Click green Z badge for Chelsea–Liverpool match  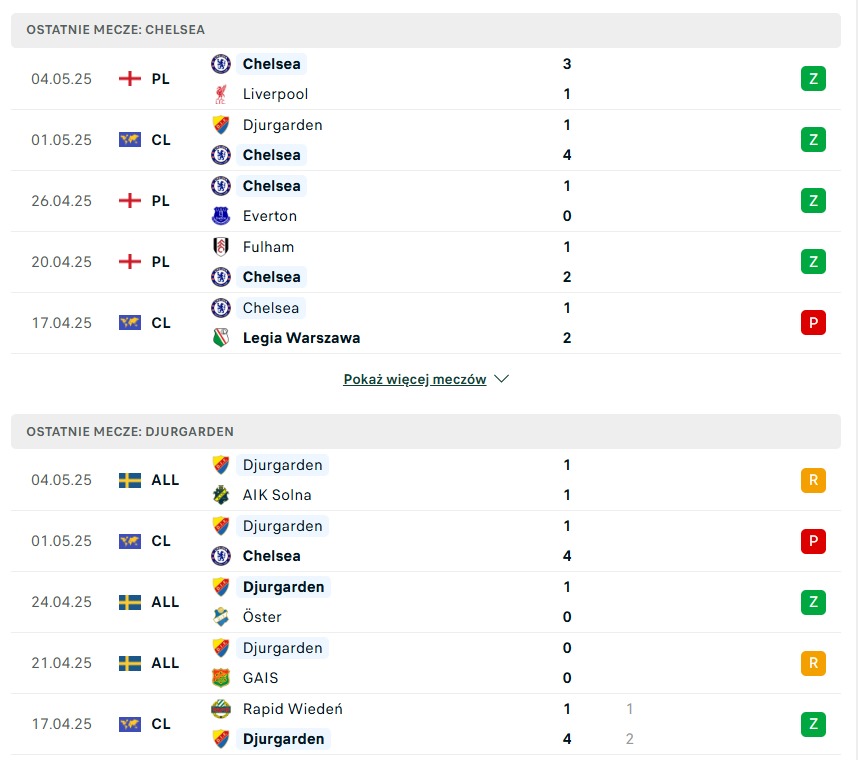click(813, 79)
